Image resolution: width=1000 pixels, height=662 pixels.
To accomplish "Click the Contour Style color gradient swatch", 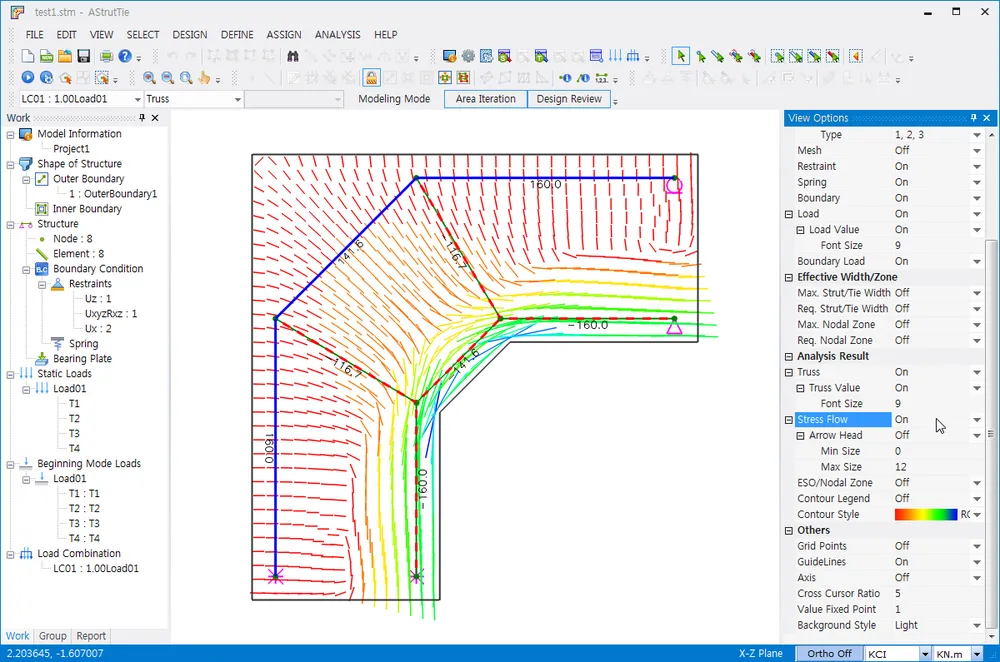I will 925,514.
